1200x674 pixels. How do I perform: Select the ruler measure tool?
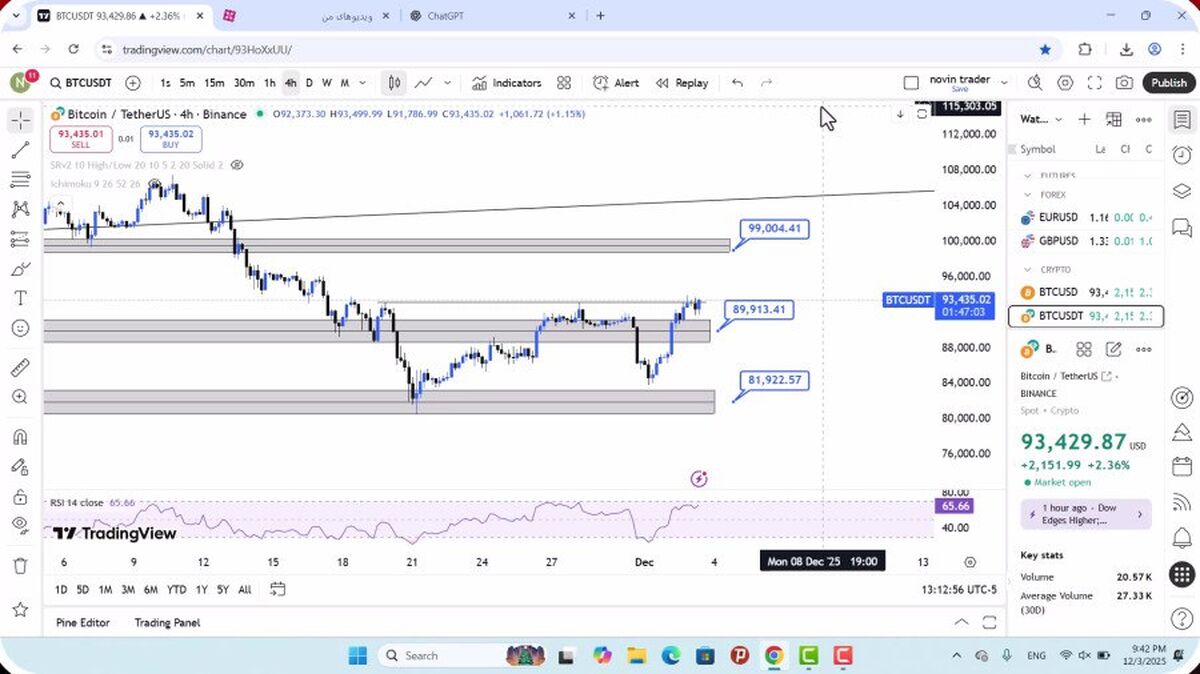click(20, 368)
